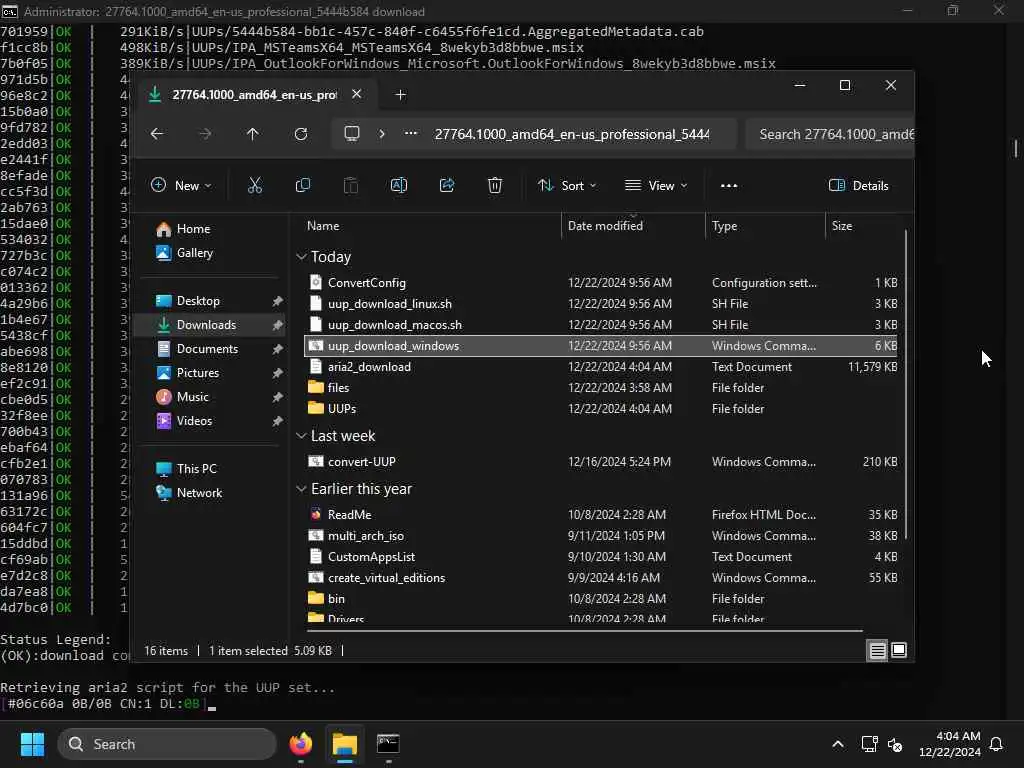Viewport: 1024px width, 768px height.
Task: Switch to large thumbnails view icon in status bar
Action: click(899, 650)
